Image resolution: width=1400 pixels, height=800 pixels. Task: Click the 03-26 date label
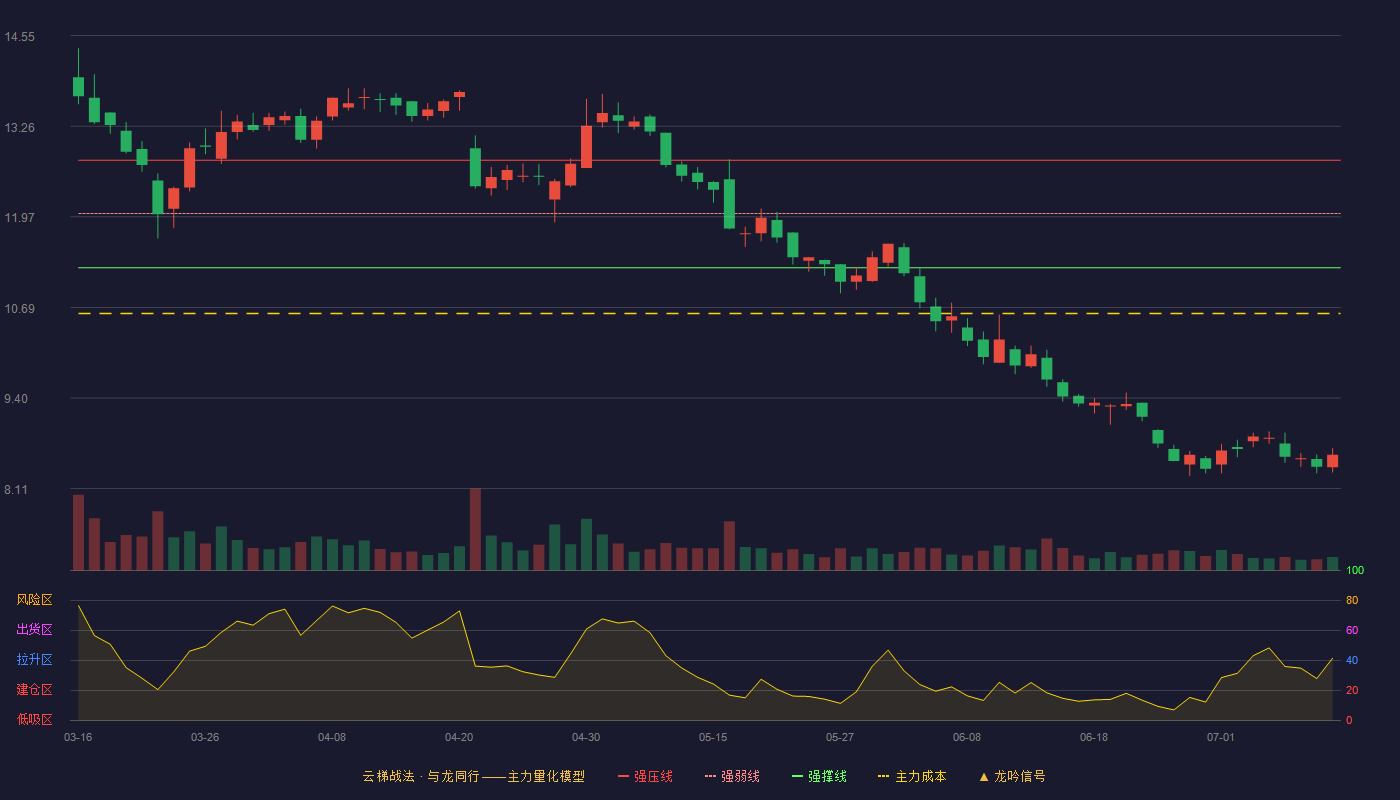pos(205,737)
